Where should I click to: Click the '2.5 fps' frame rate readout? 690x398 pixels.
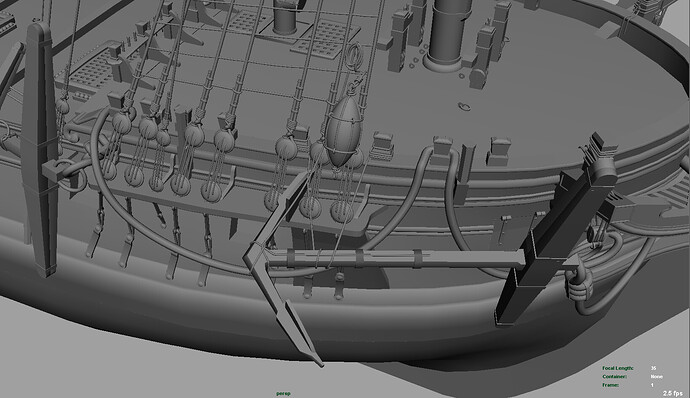pos(673,393)
